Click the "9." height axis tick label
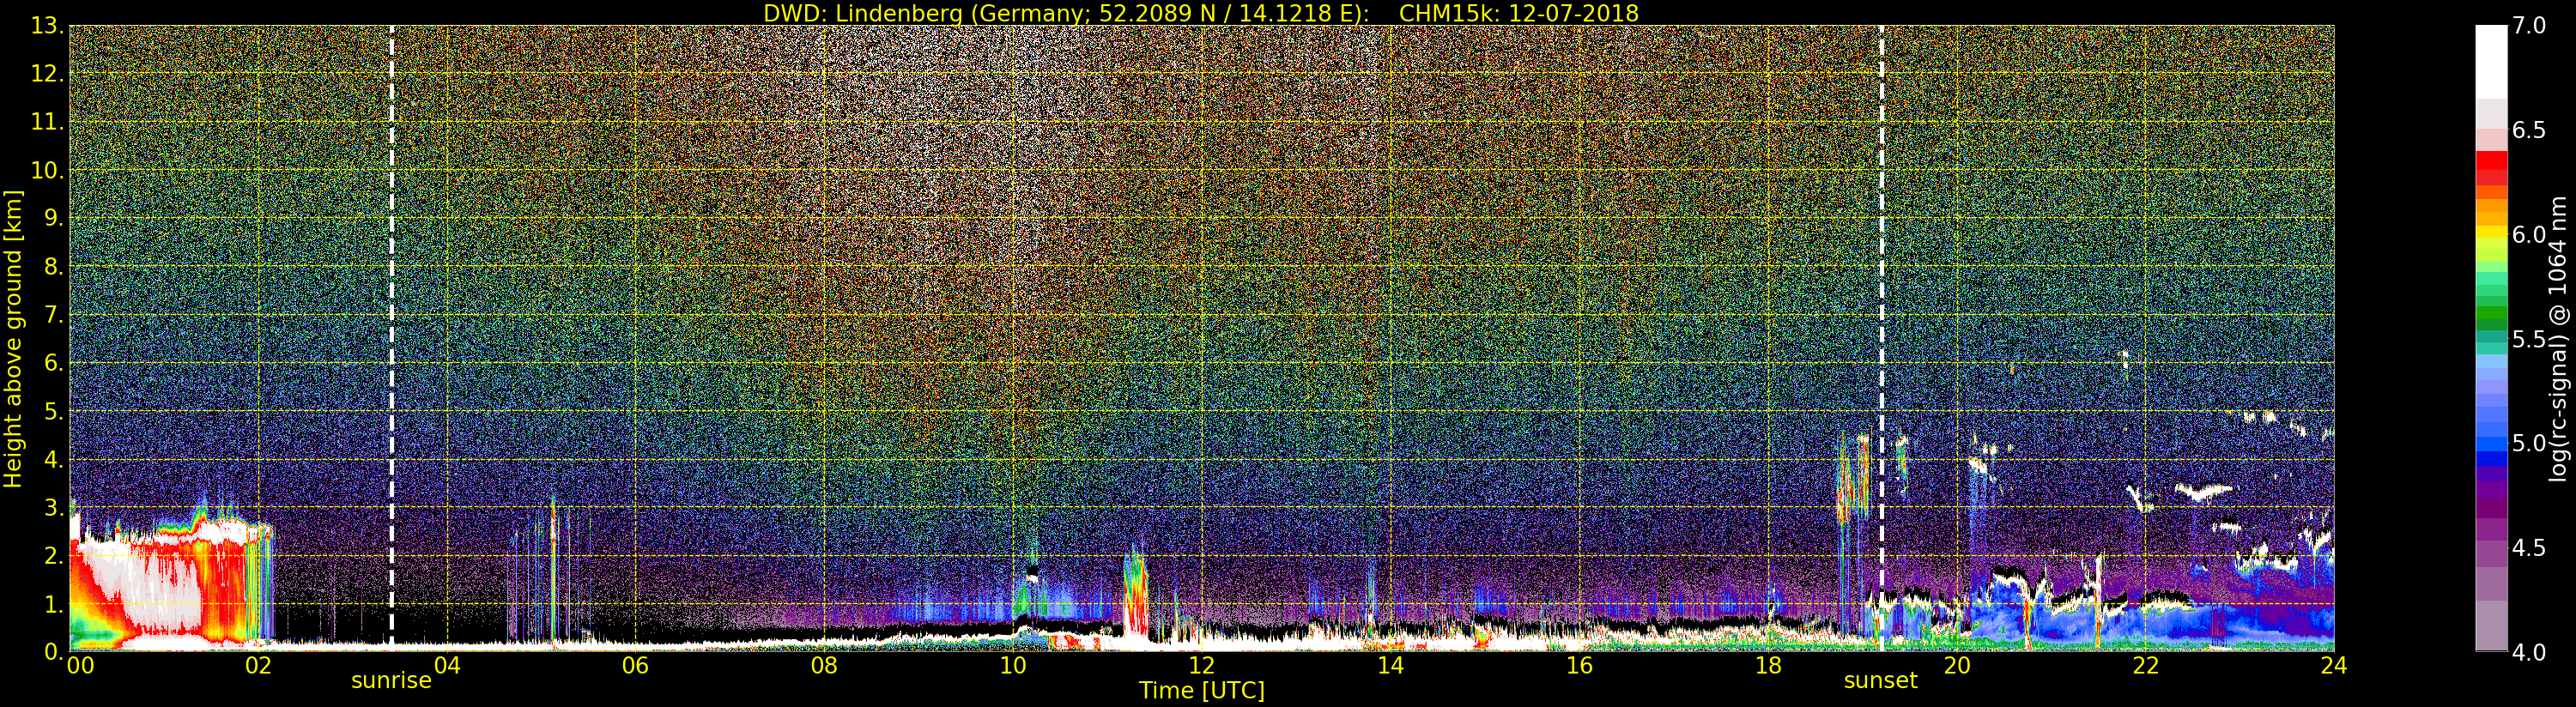 pyautogui.click(x=54, y=218)
